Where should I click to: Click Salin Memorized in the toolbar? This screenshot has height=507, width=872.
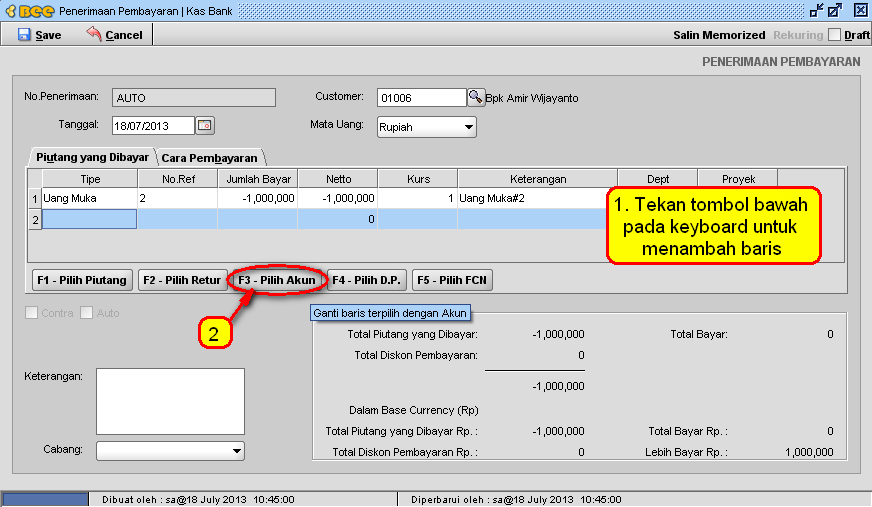719,35
